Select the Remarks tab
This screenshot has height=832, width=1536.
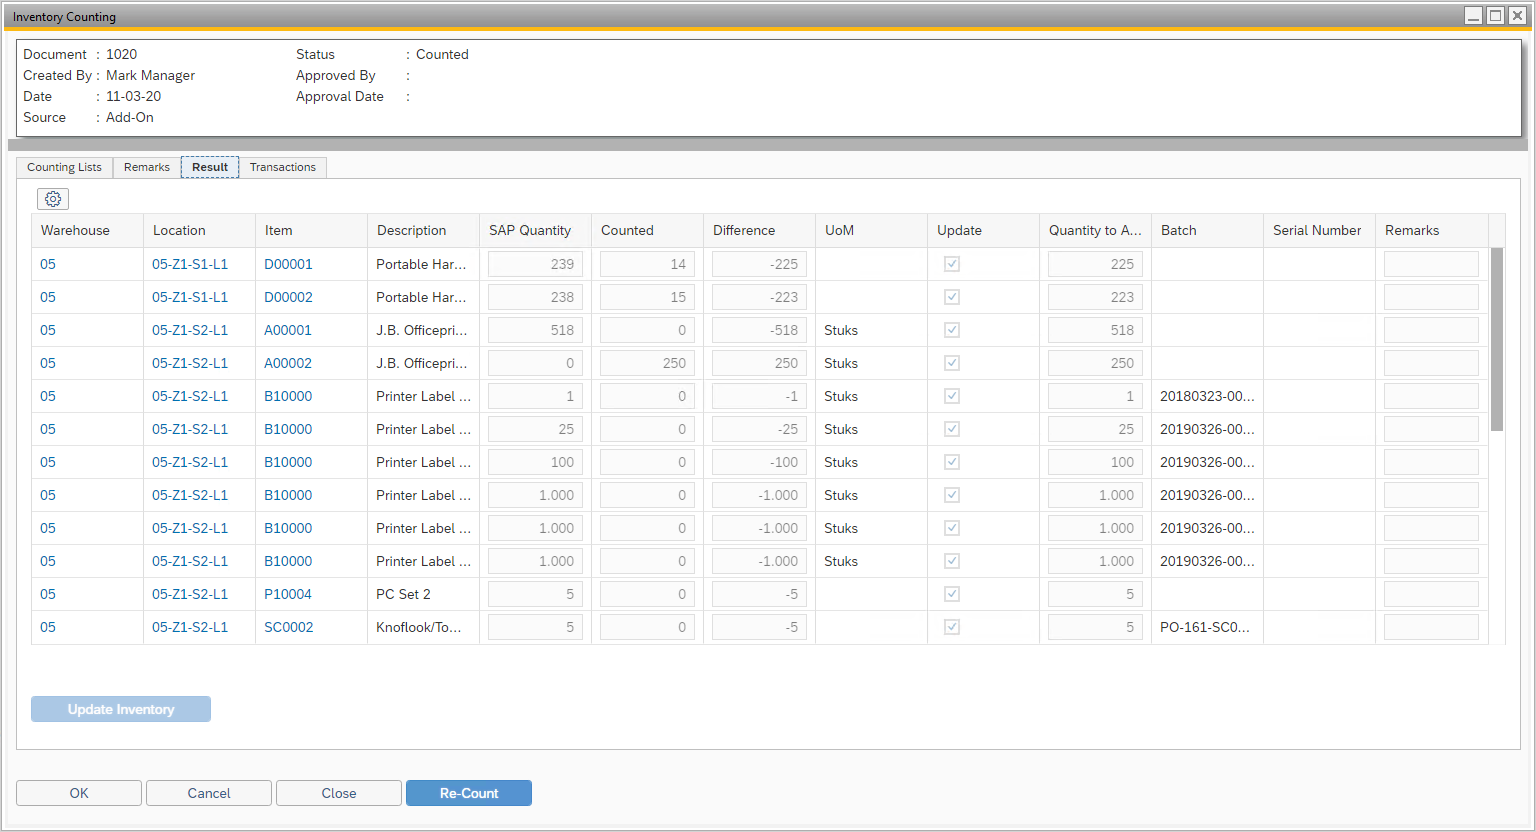146,167
